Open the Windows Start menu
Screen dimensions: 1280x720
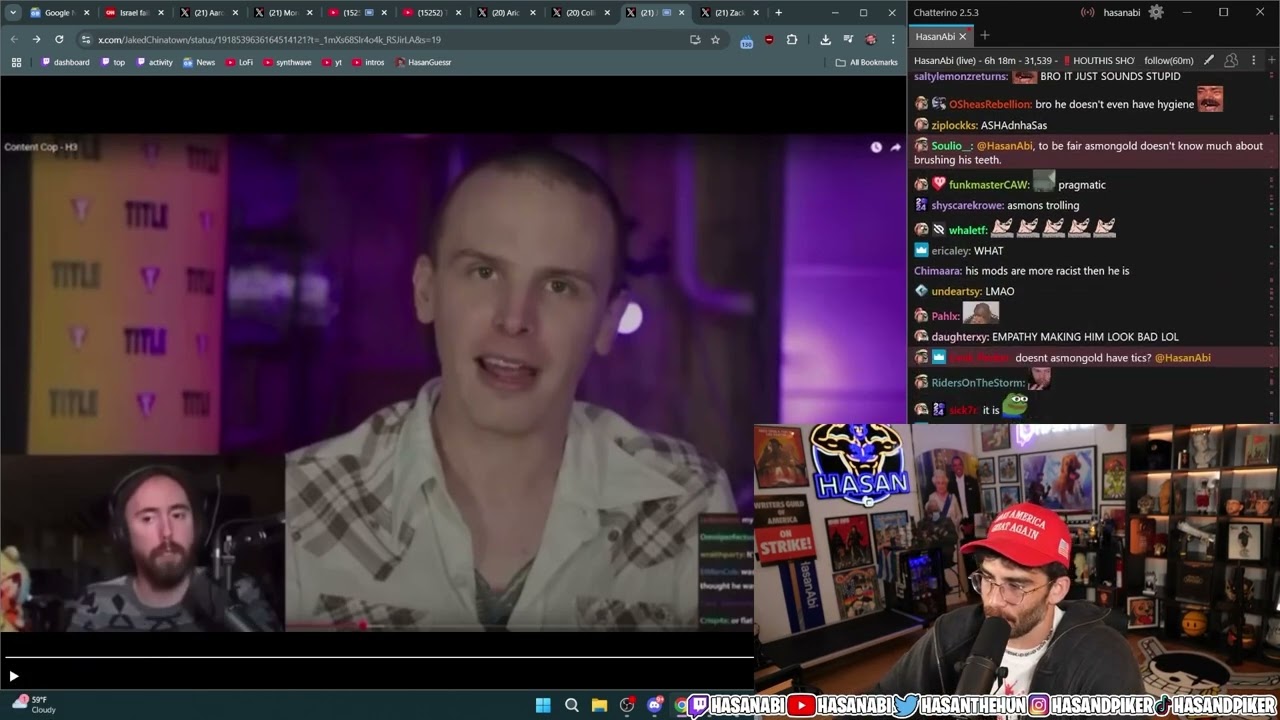(x=543, y=705)
